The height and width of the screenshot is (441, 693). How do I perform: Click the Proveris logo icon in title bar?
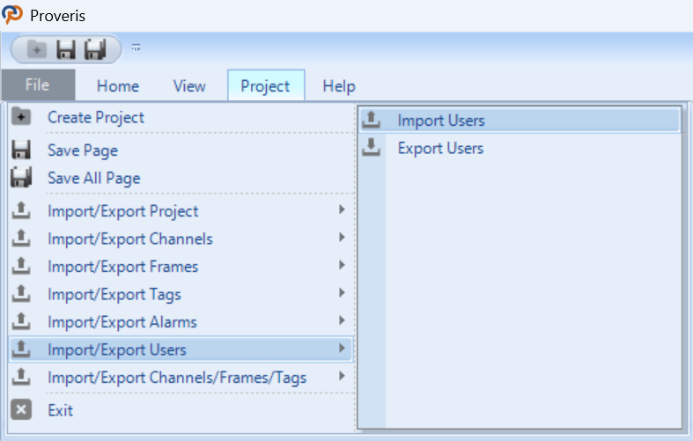tap(12, 15)
